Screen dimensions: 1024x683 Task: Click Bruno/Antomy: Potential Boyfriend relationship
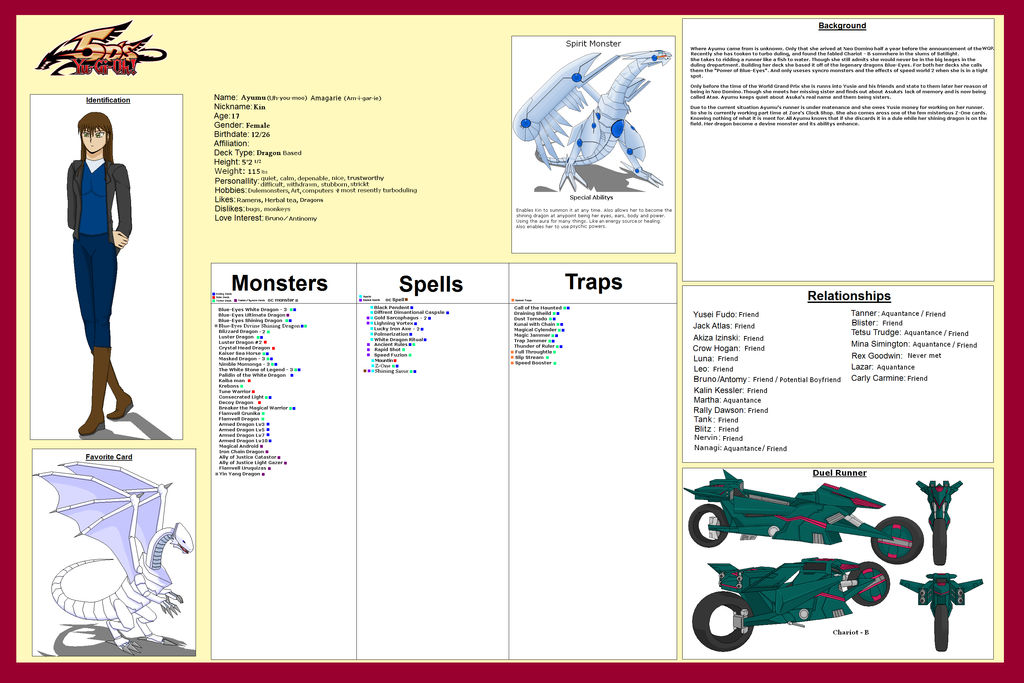click(x=767, y=379)
